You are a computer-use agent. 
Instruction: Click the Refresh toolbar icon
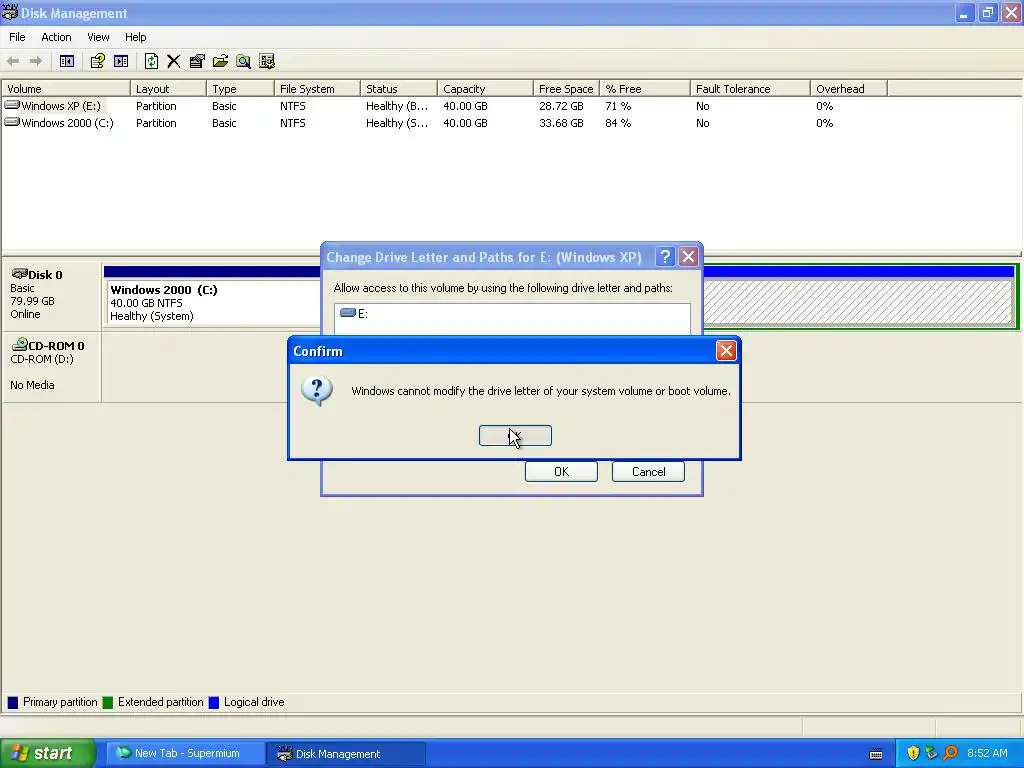[x=151, y=61]
